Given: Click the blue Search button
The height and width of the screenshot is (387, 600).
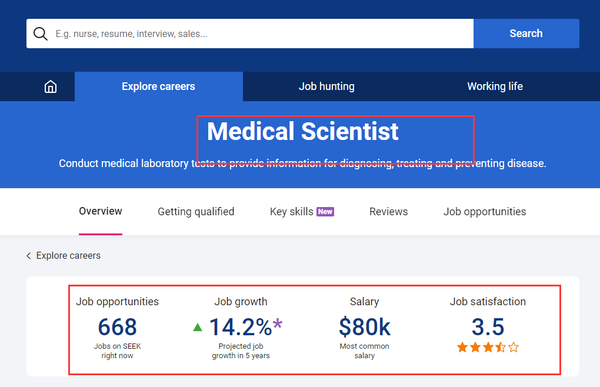Looking at the screenshot, I should tap(526, 34).
